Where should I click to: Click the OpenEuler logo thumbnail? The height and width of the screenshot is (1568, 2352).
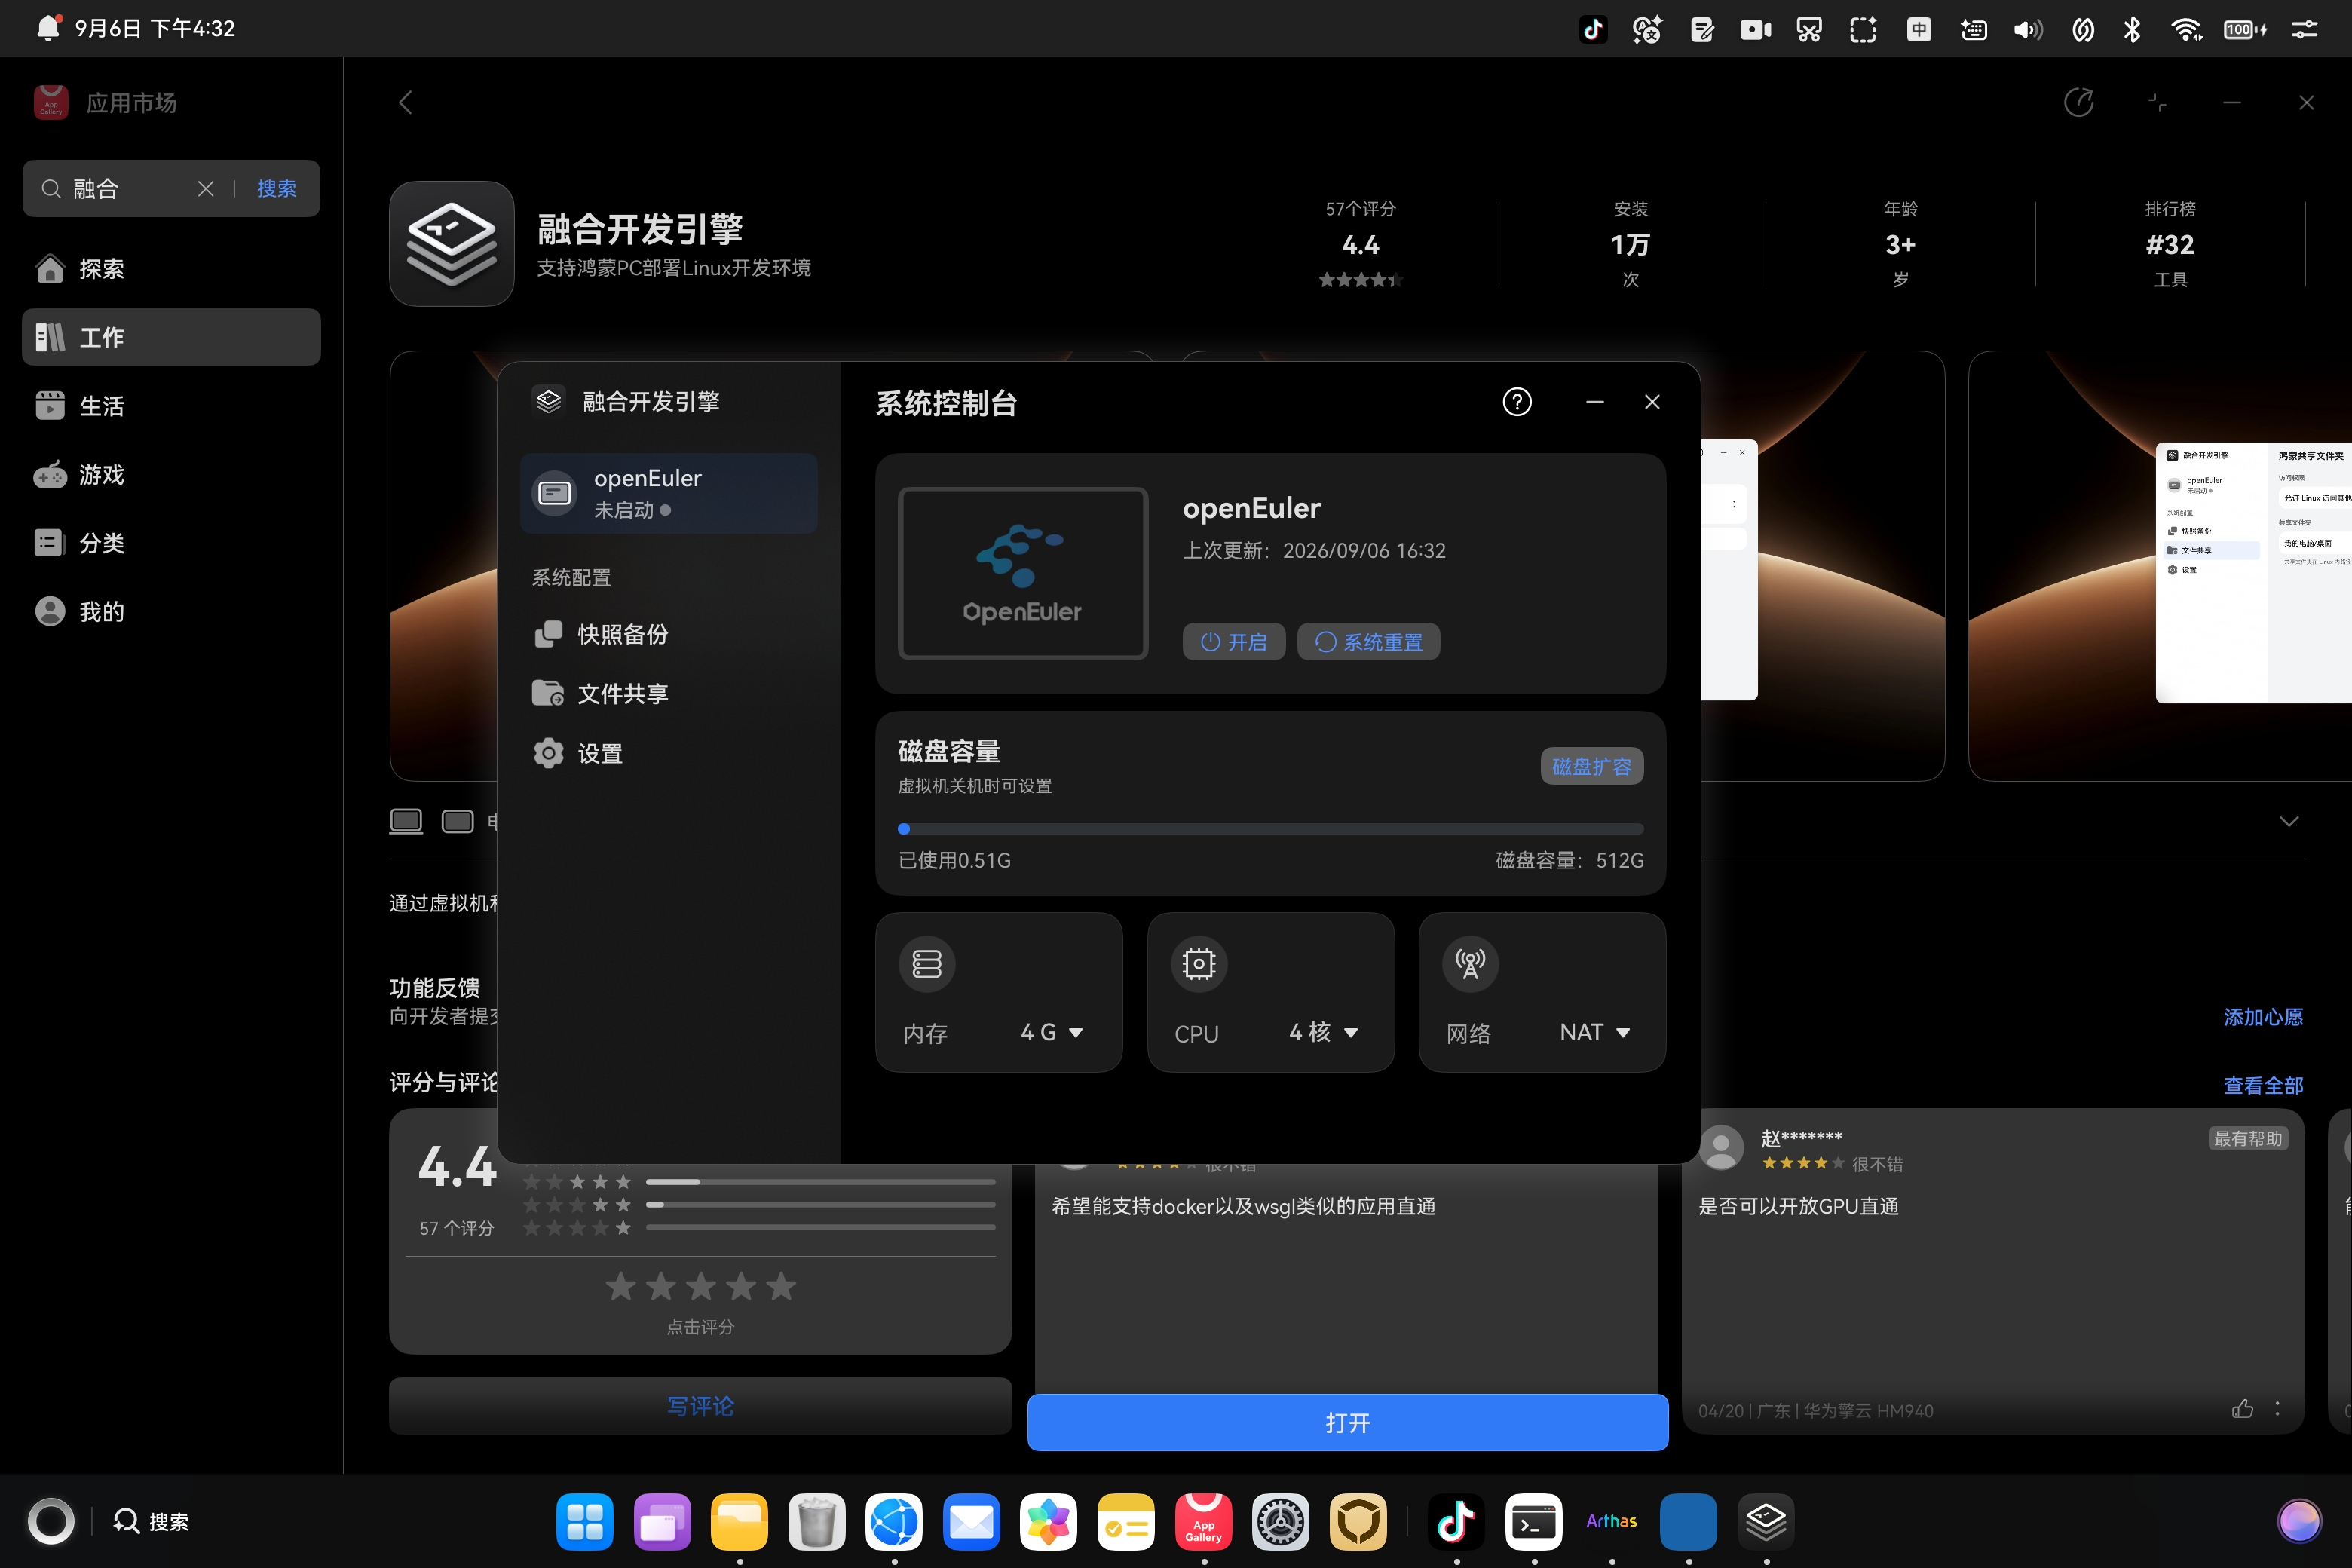(x=1022, y=573)
